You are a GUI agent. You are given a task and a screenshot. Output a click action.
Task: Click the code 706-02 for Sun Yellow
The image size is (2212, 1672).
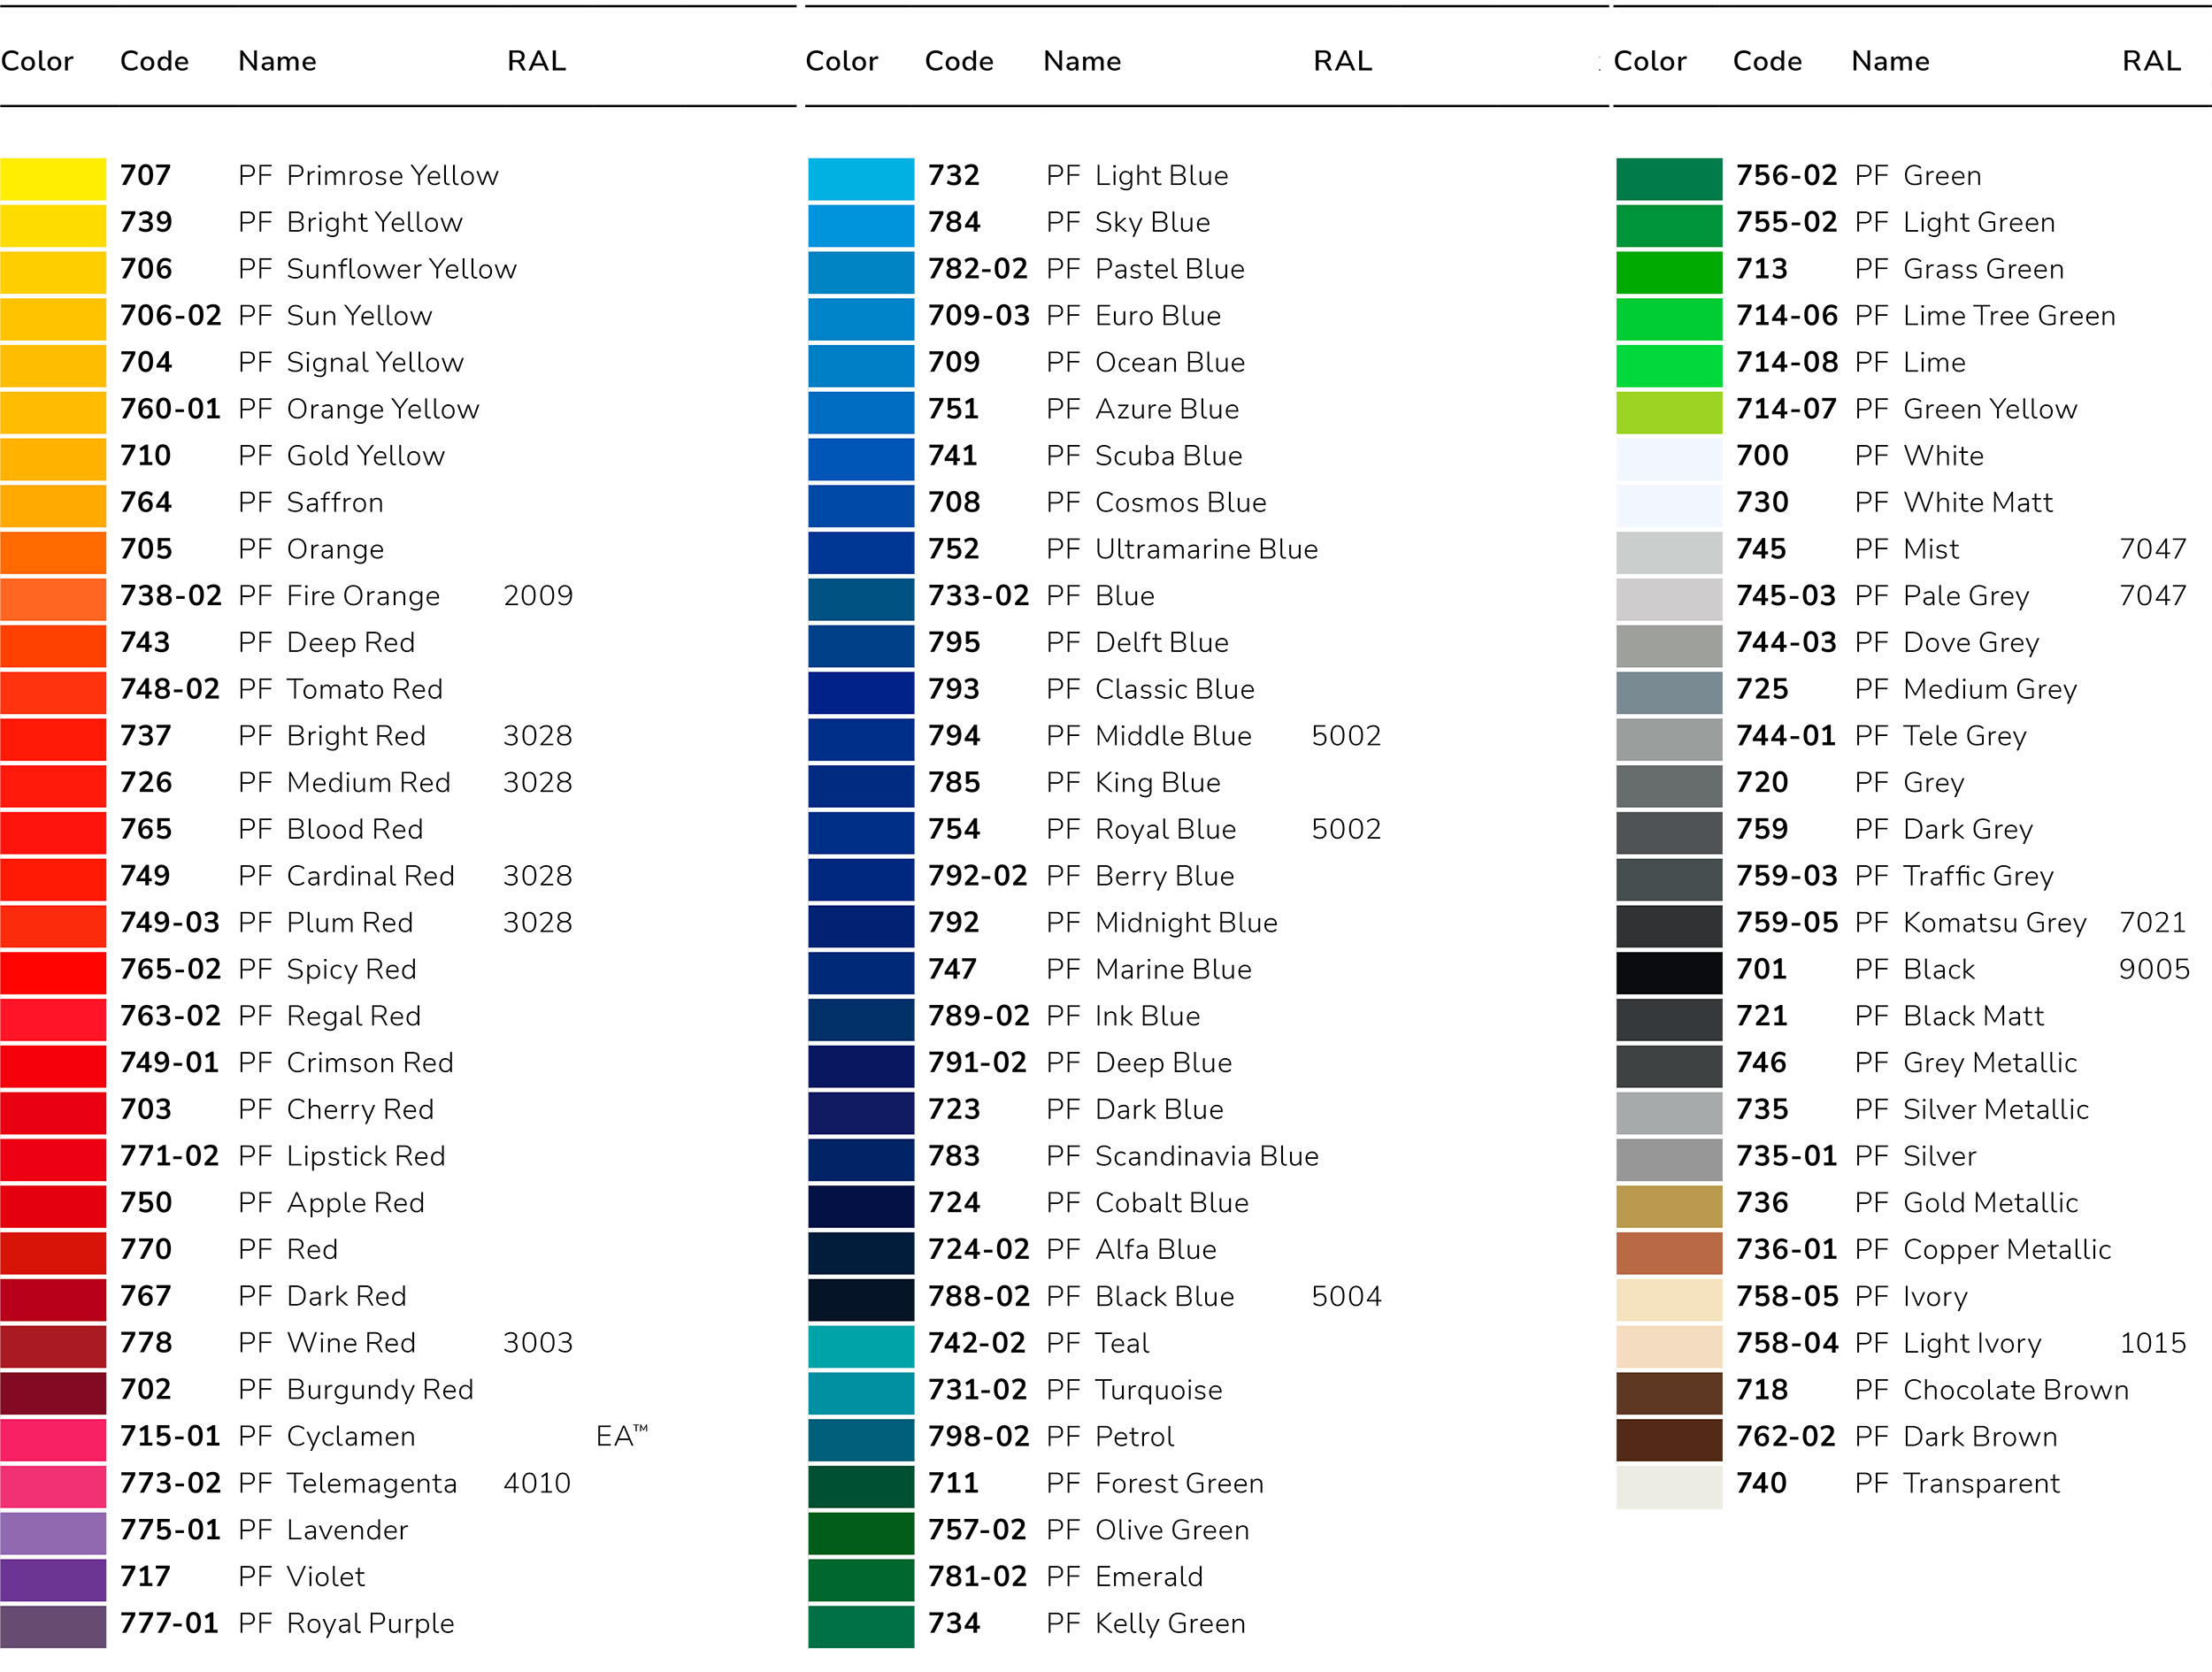click(170, 316)
